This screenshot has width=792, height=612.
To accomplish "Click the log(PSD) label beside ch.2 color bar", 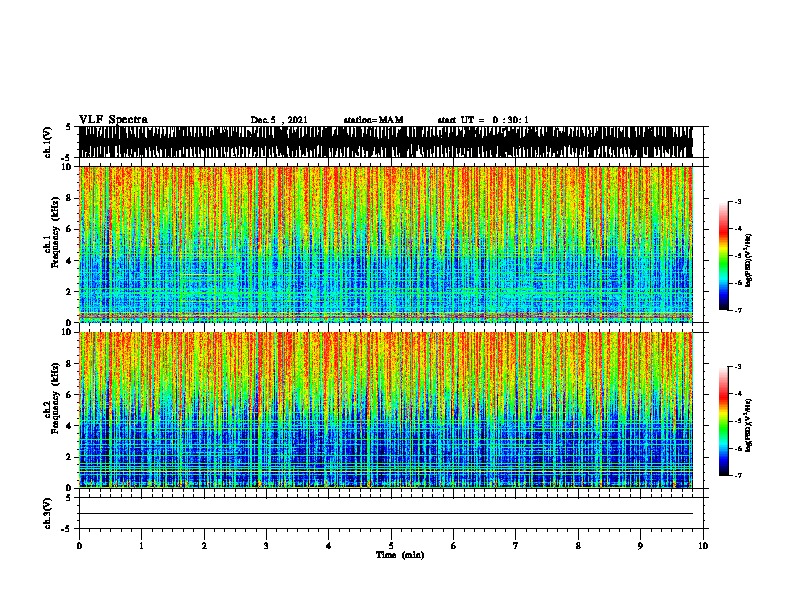I will pyautogui.click(x=748, y=425).
